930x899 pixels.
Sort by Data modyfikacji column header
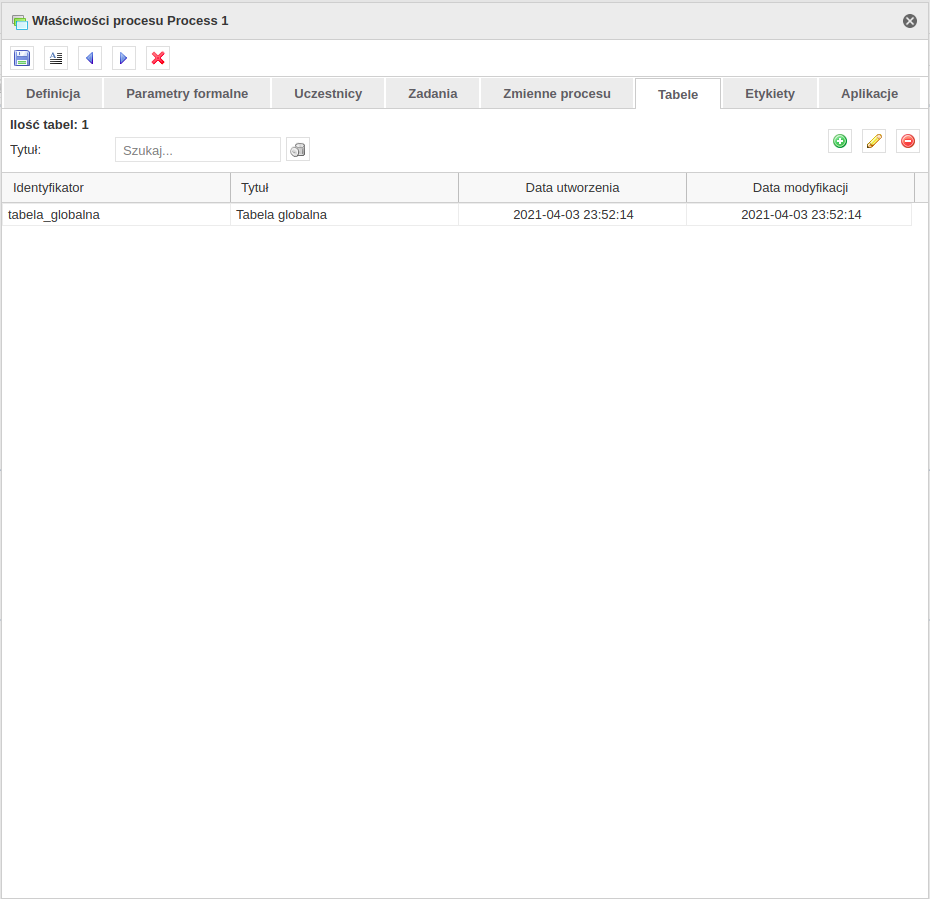point(800,188)
